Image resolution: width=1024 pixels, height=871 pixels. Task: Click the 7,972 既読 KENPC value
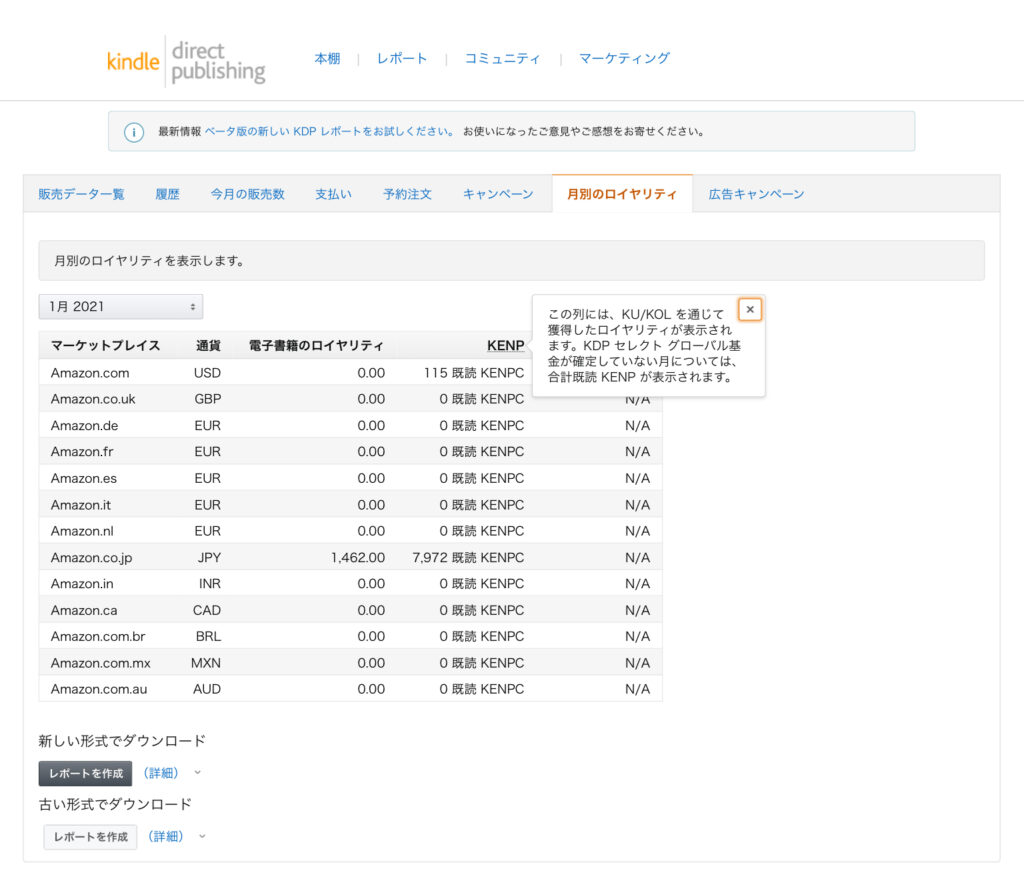click(468, 558)
